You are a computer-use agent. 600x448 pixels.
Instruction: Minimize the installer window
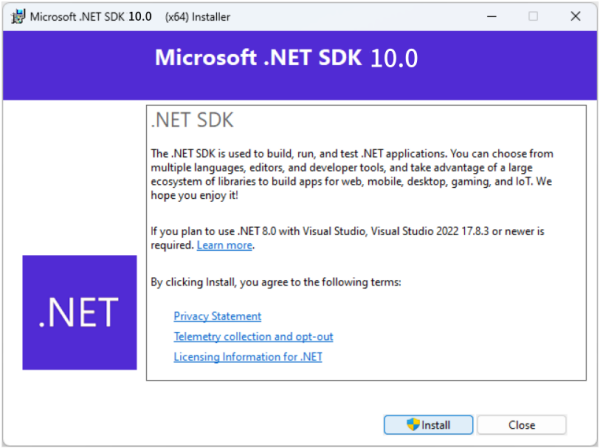(492, 16)
